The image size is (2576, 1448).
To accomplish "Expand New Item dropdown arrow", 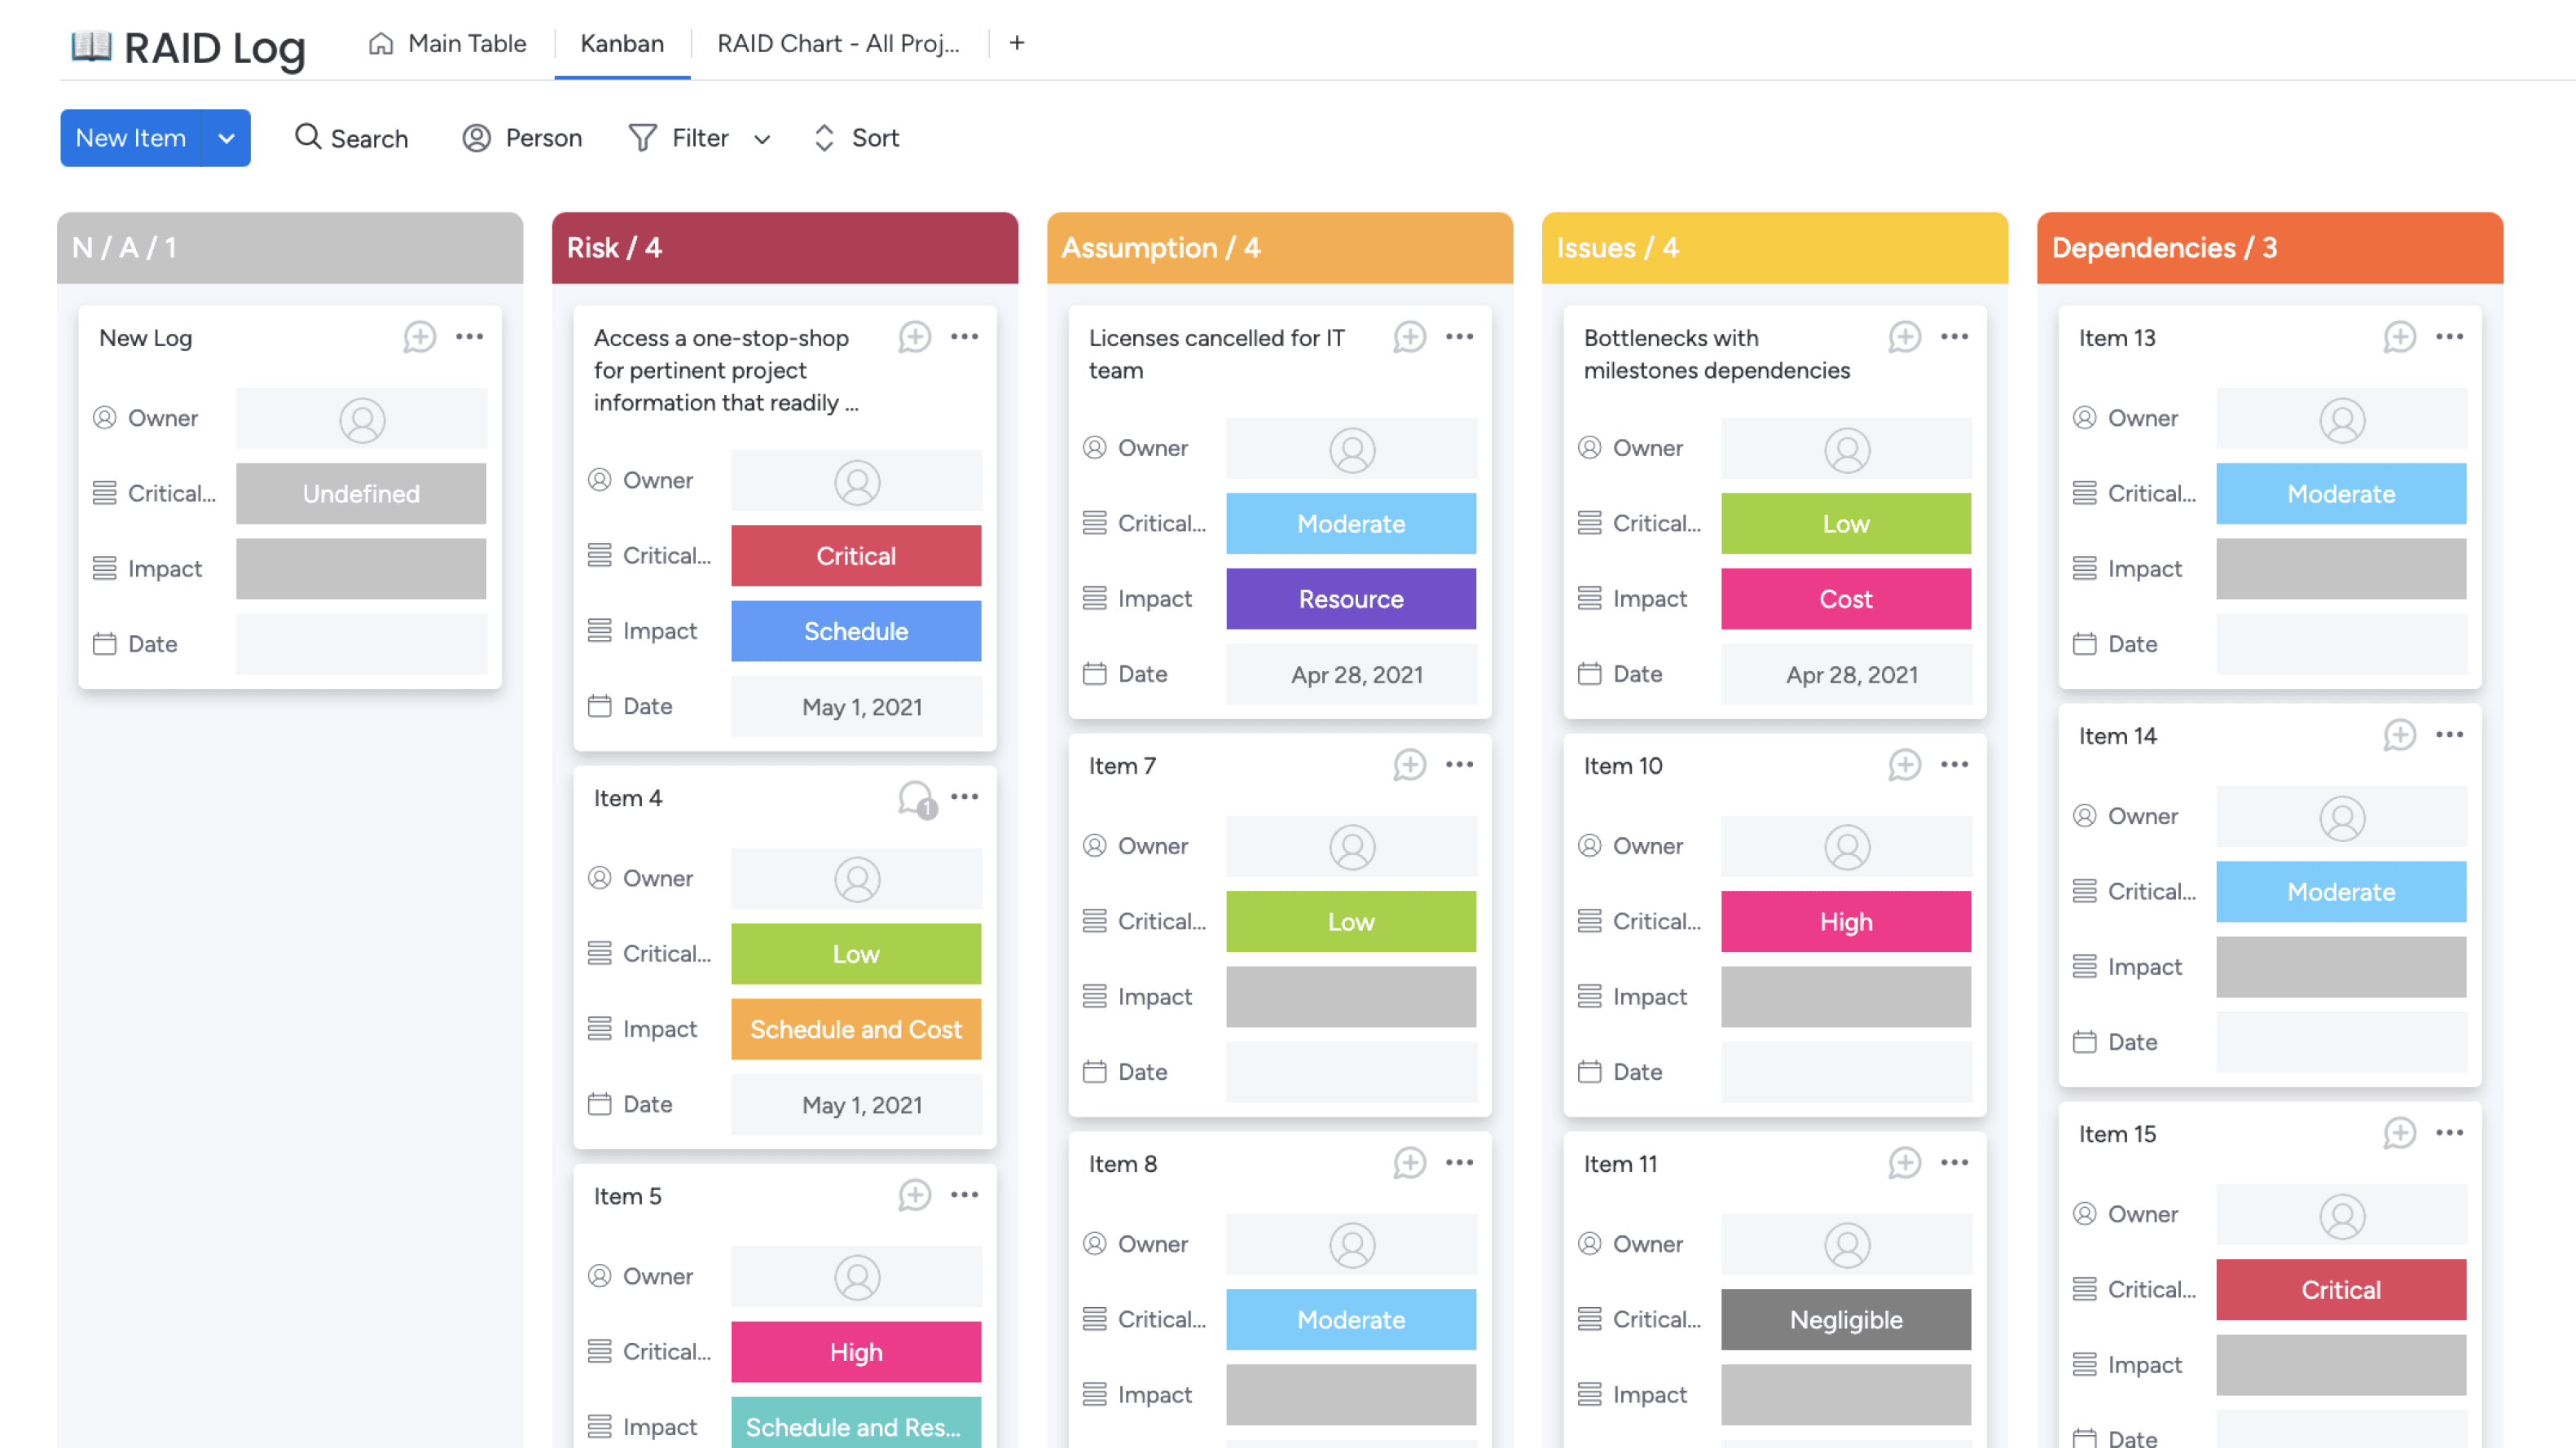I will pos(227,138).
